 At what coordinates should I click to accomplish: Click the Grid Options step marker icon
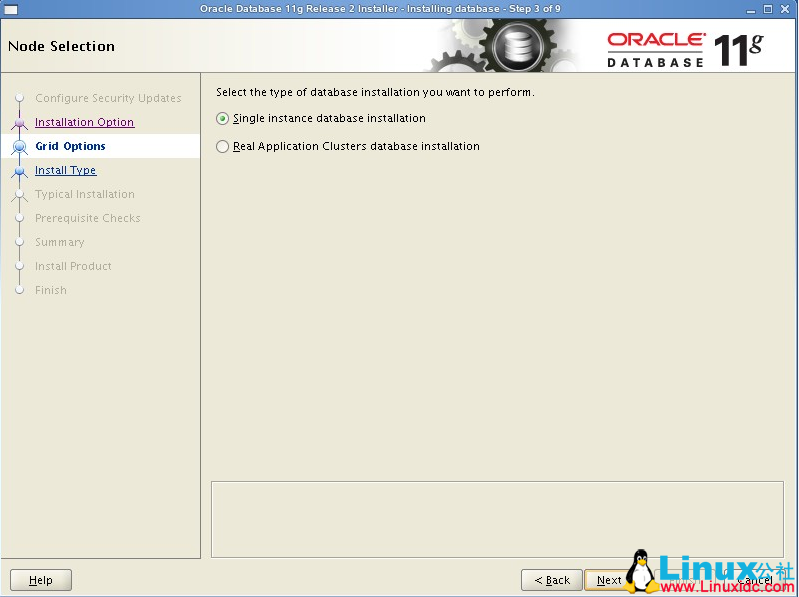pyautogui.click(x=19, y=146)
